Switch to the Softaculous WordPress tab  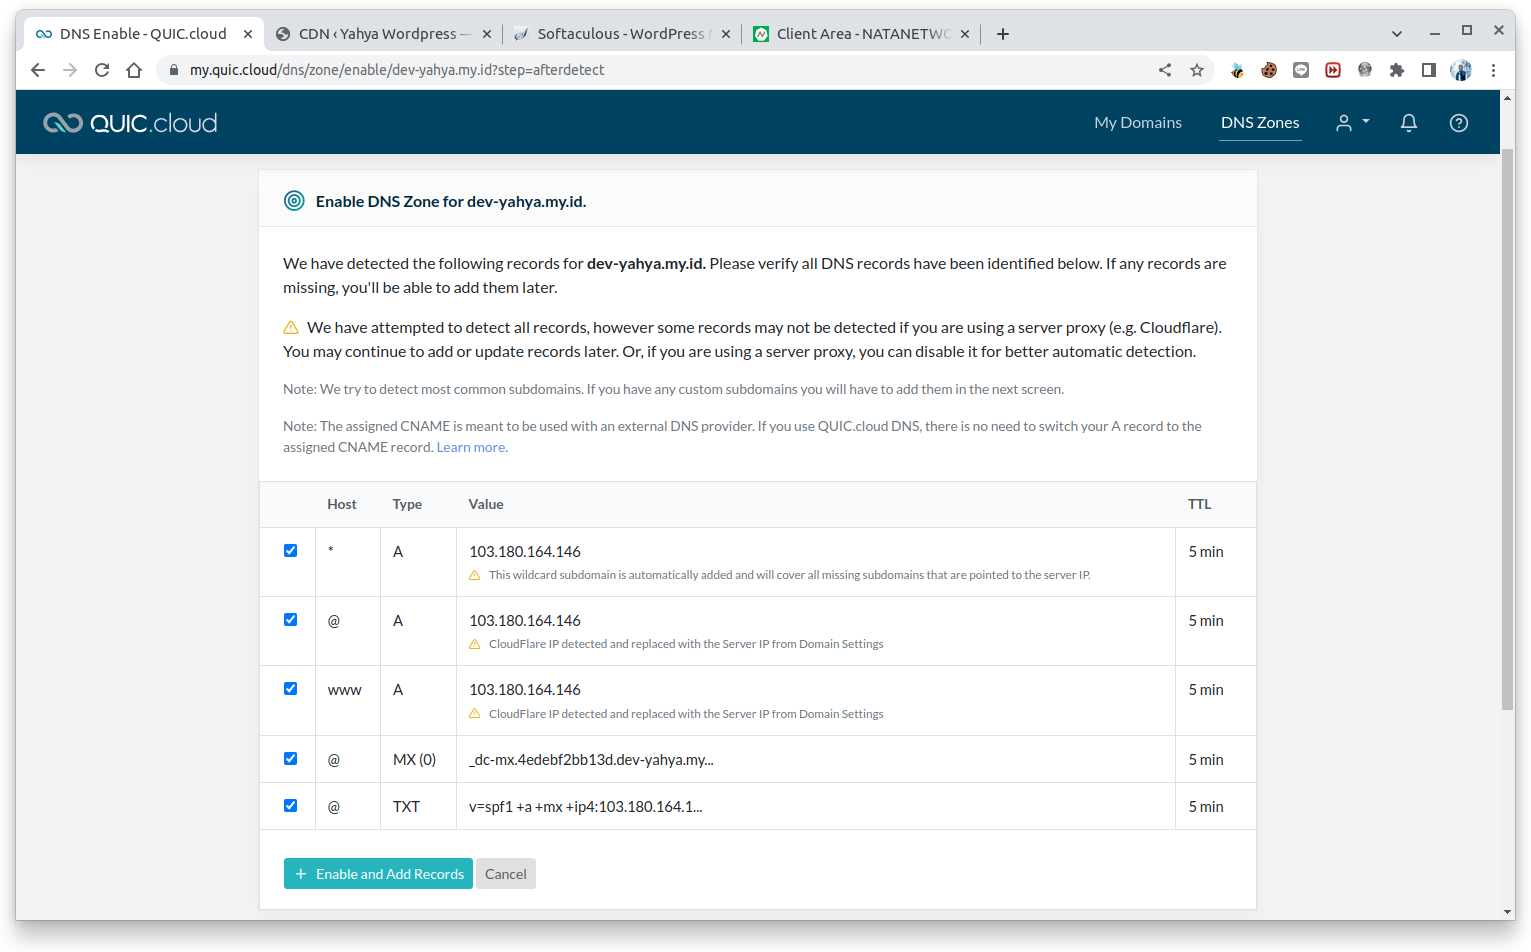(620, 33)
